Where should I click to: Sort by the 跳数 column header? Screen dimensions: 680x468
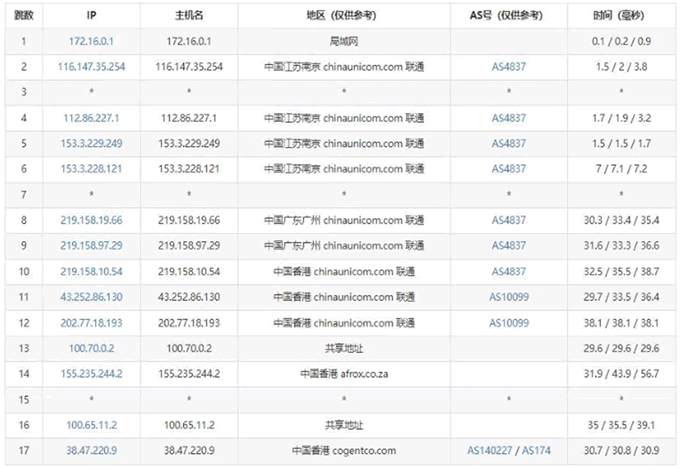coord(24,16)
